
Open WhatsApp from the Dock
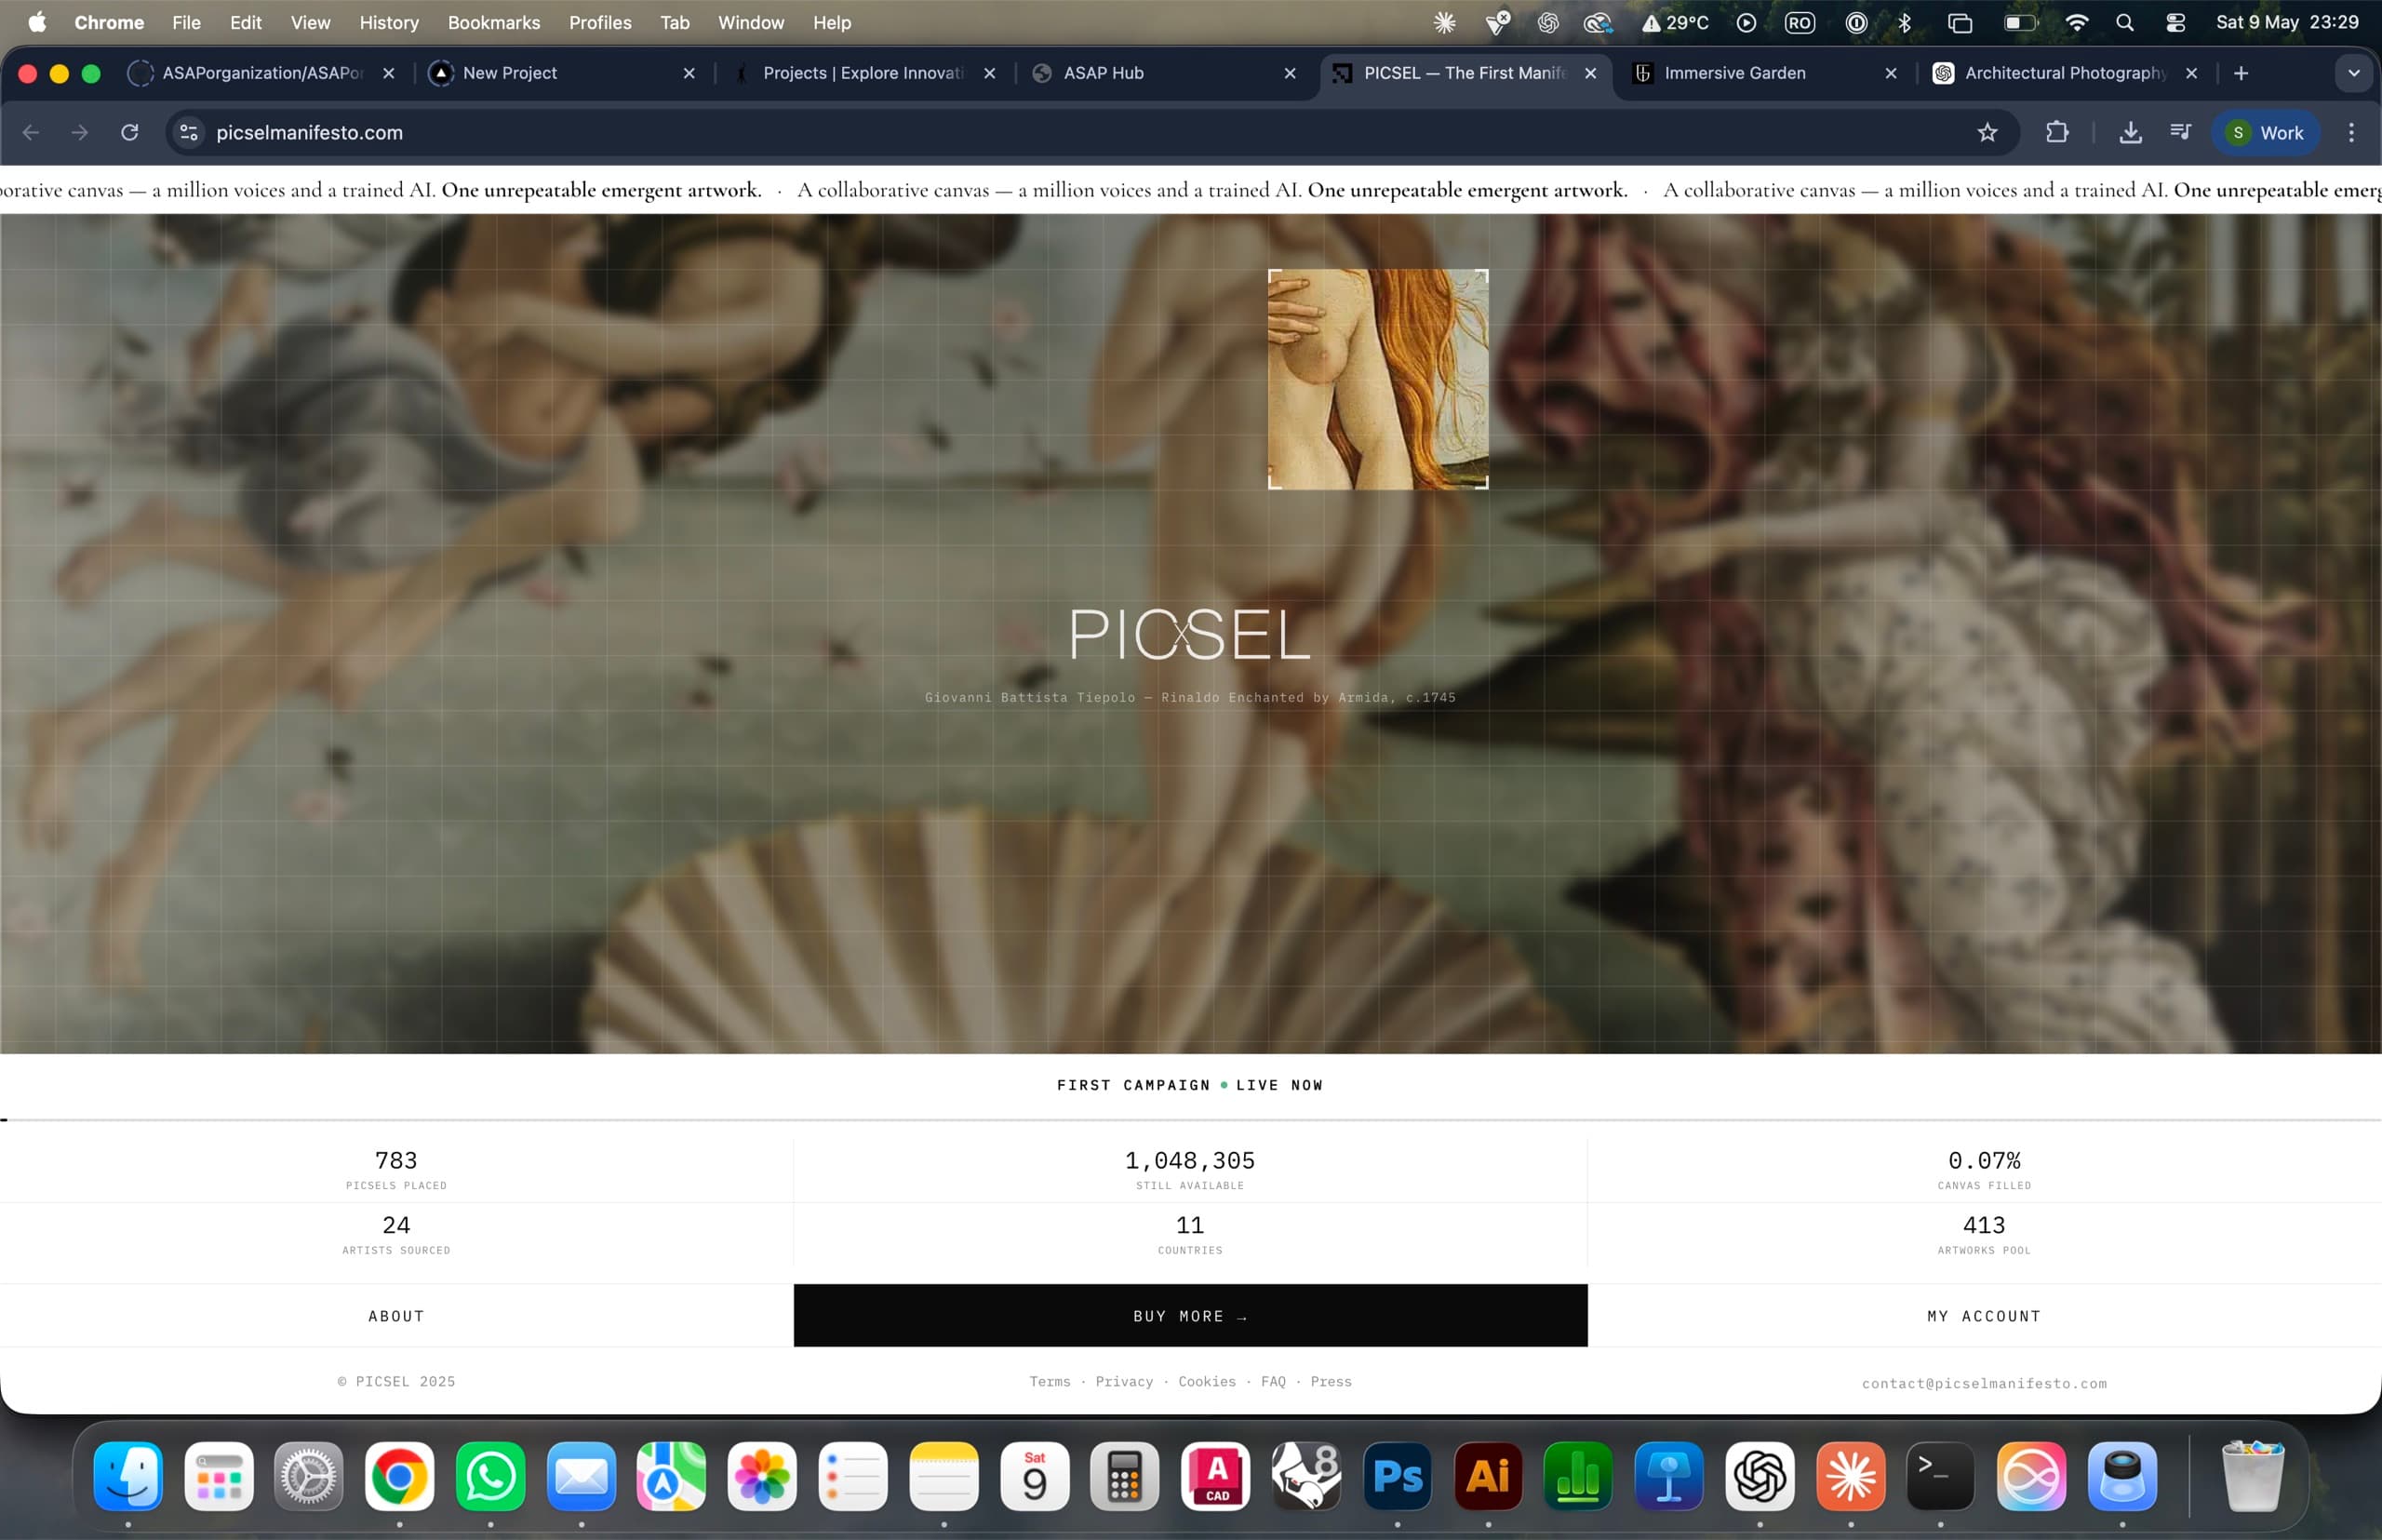pyautogui.click(x=490, y=1476)
